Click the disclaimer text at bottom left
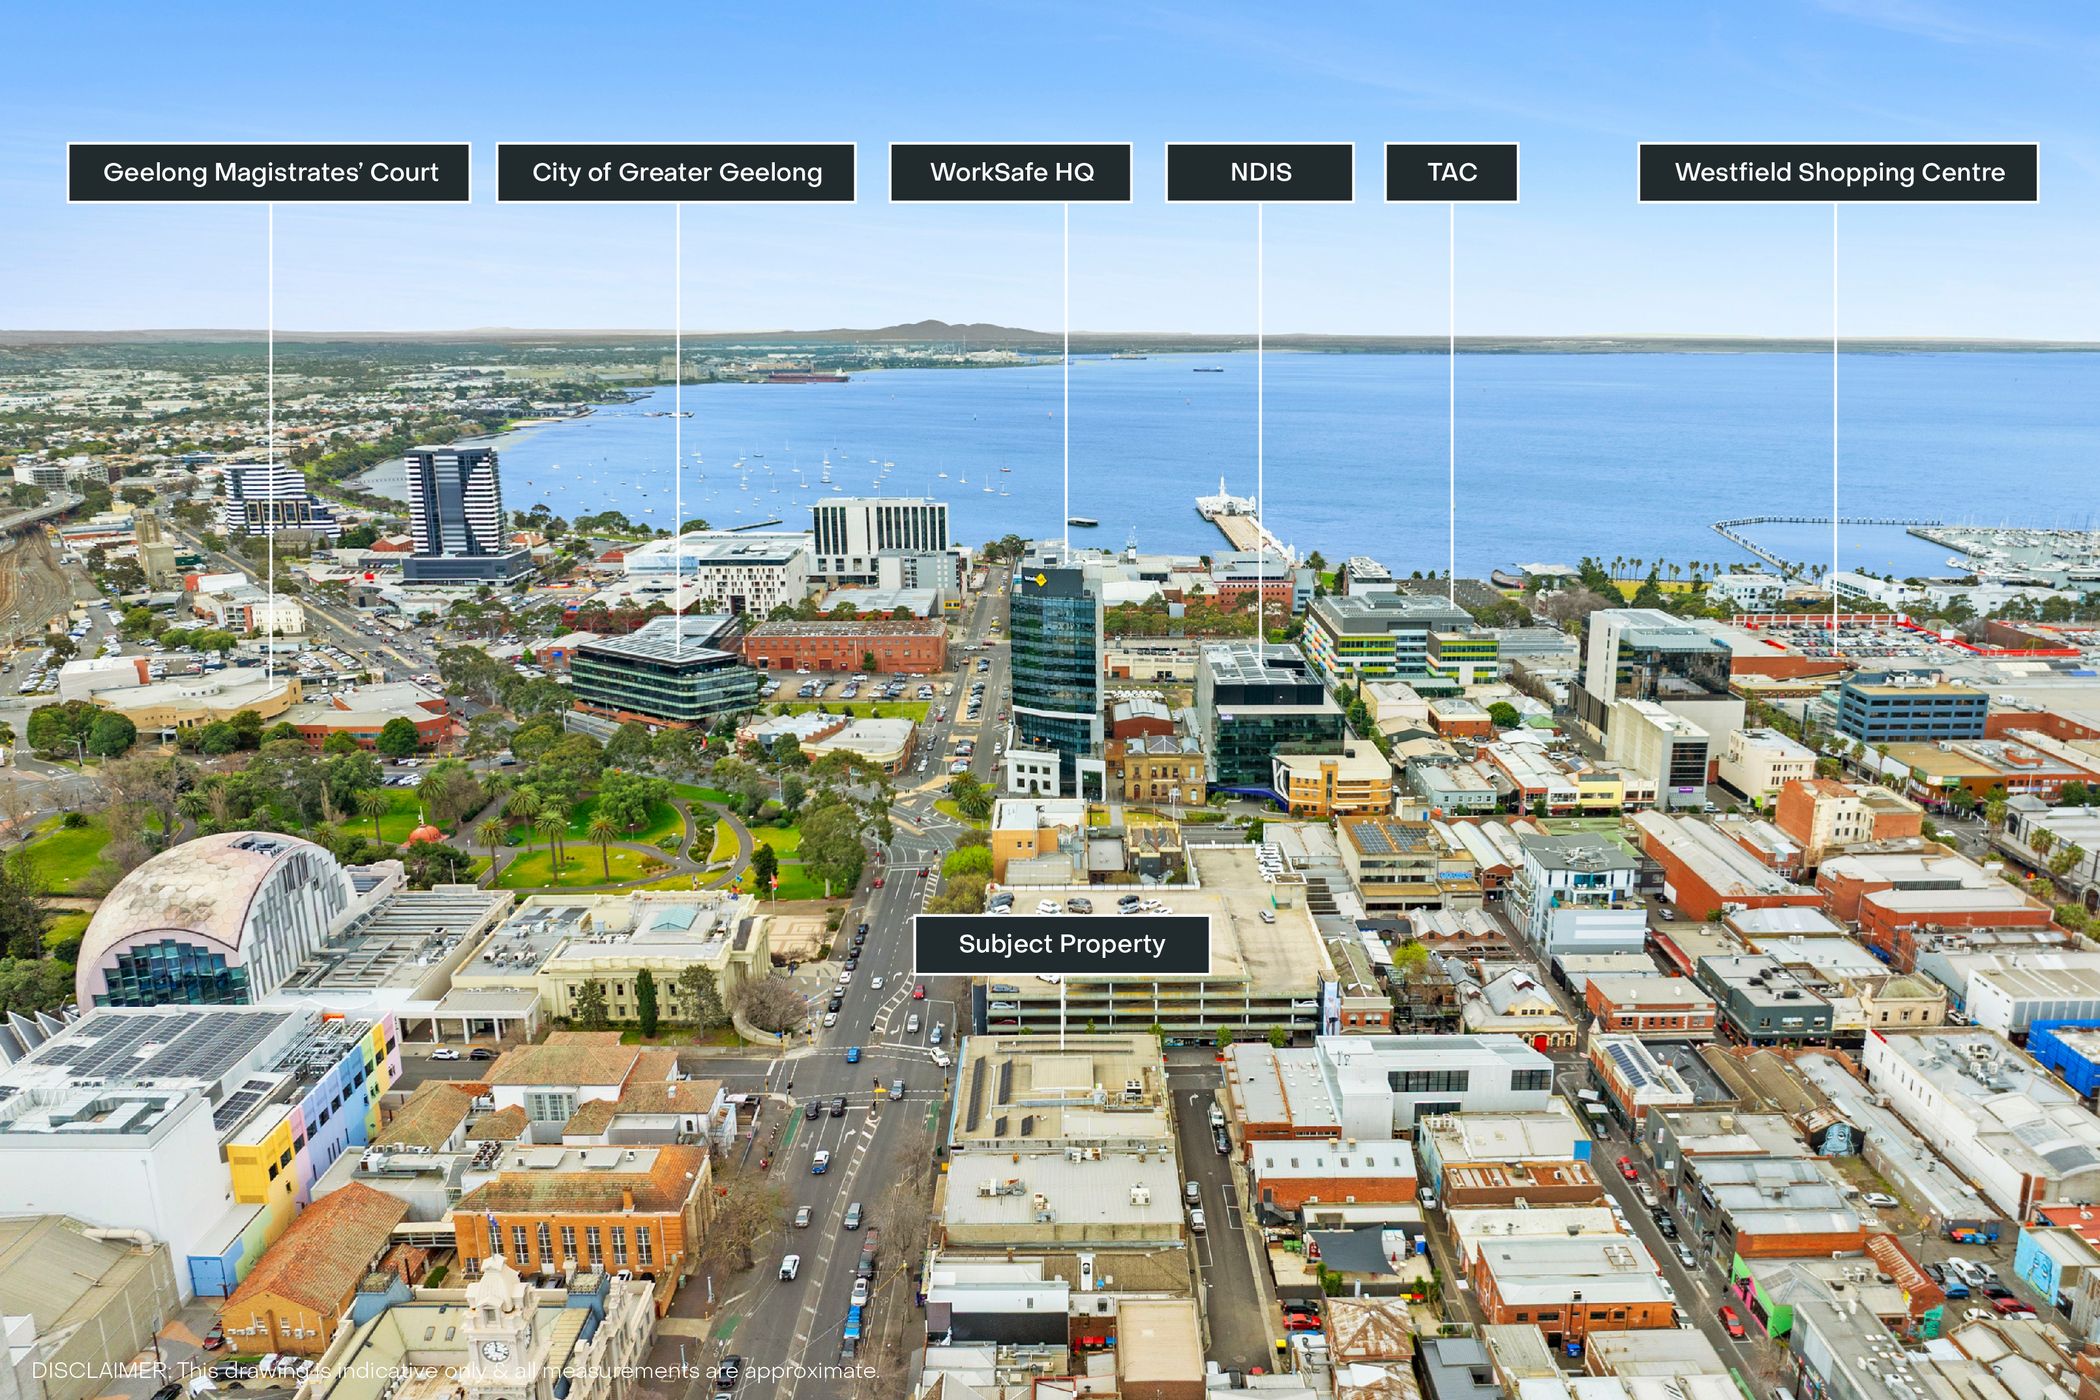Viewport: 2100px width, 1400px height. 455,1371
